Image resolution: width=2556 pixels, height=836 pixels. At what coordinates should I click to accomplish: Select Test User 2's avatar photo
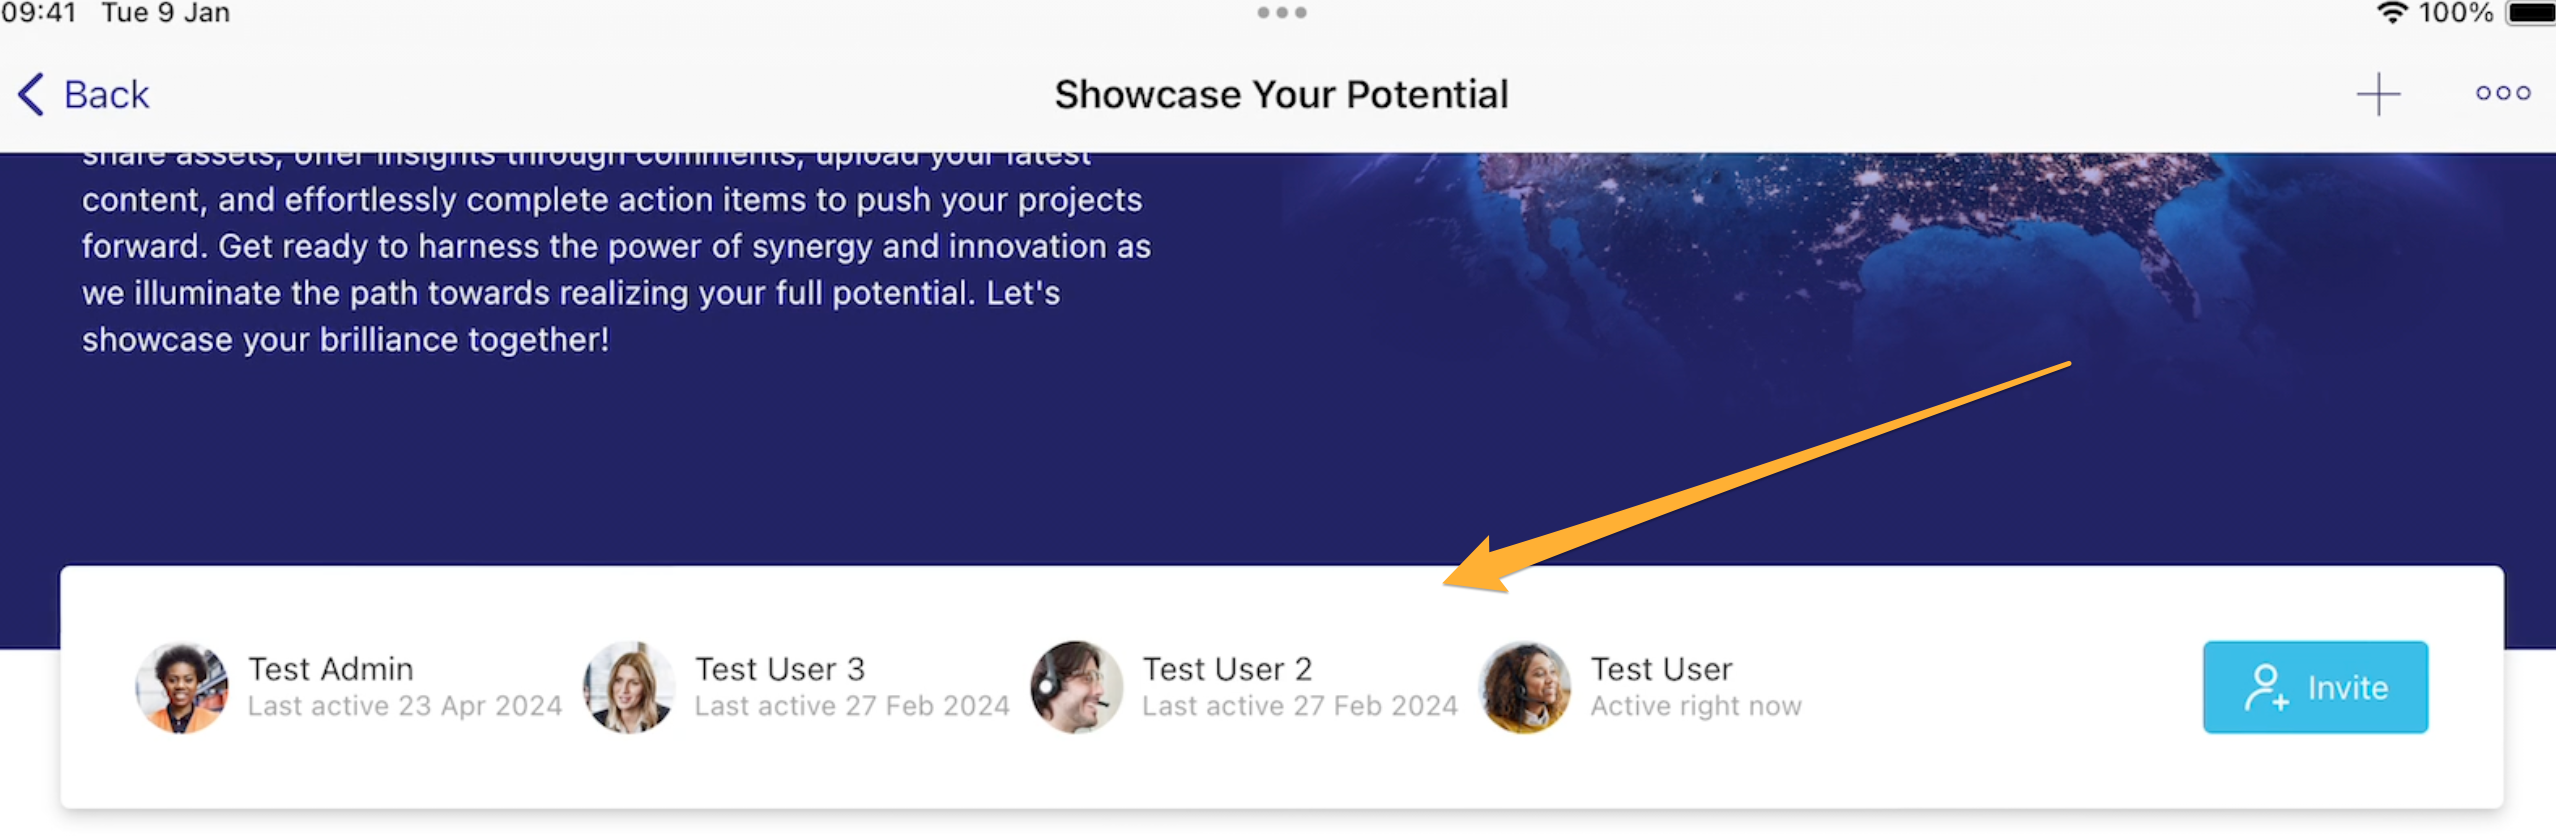[1077, 687]
